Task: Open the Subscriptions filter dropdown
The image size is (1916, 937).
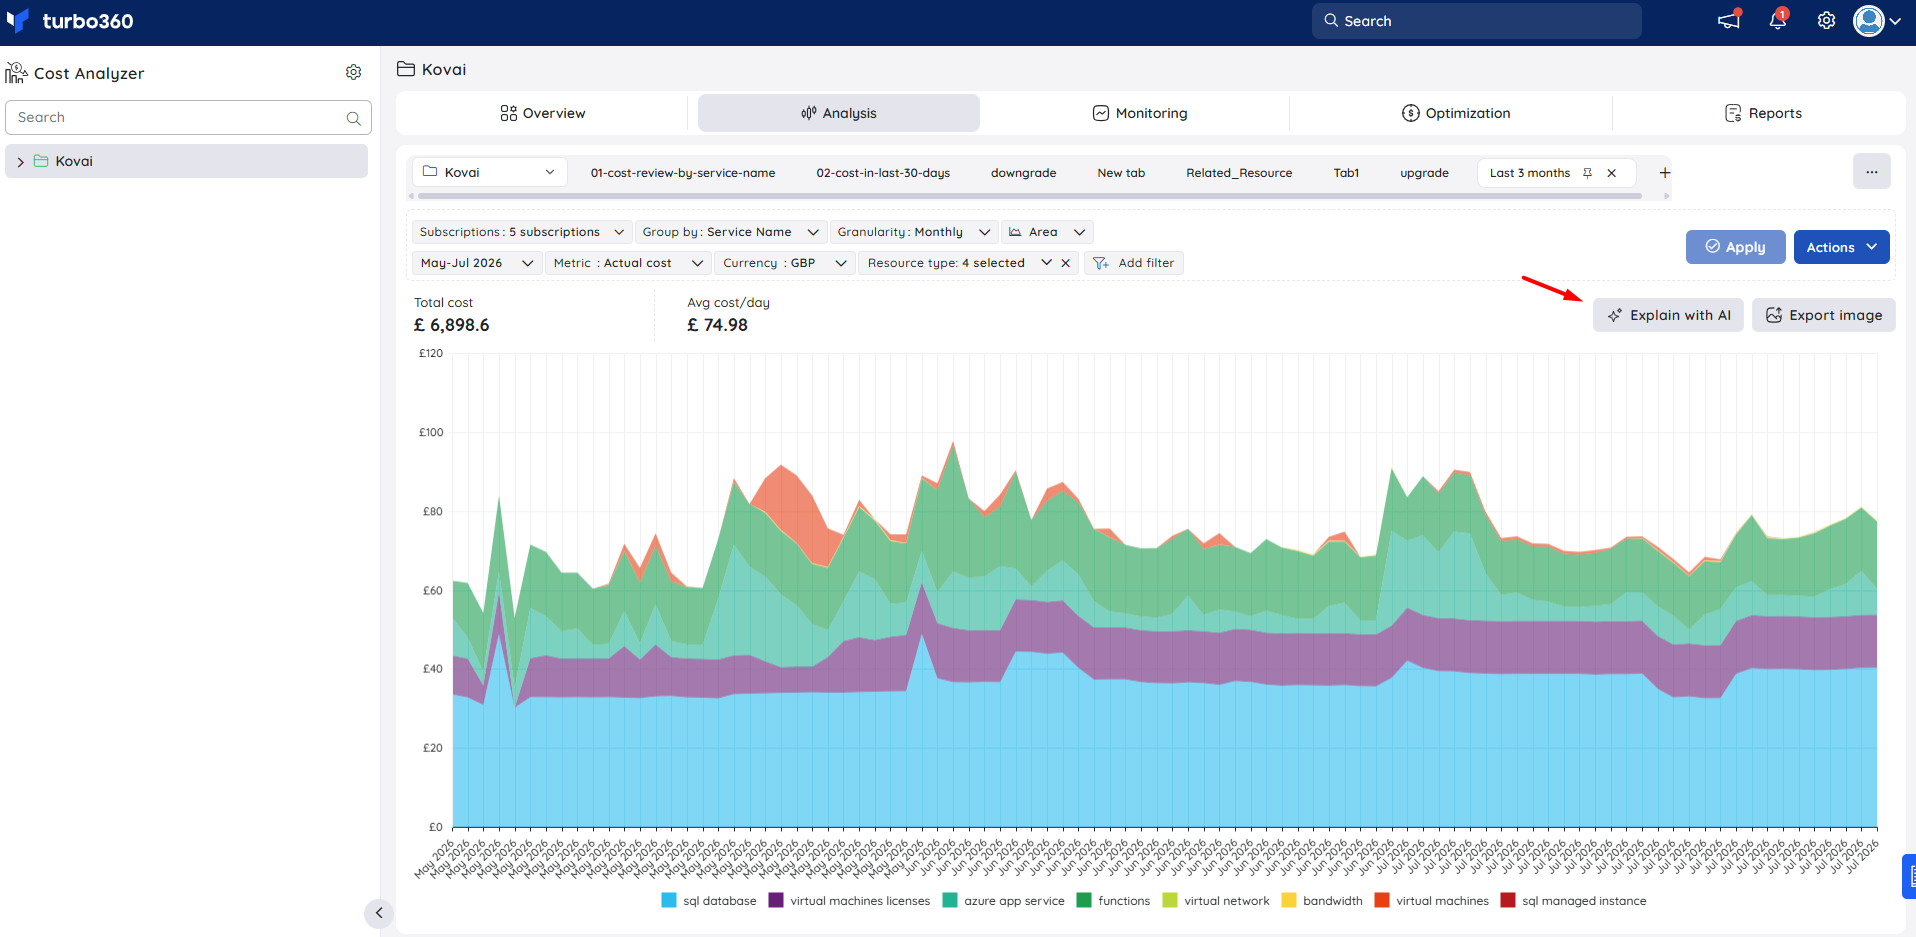Action: tap(521, 232)
